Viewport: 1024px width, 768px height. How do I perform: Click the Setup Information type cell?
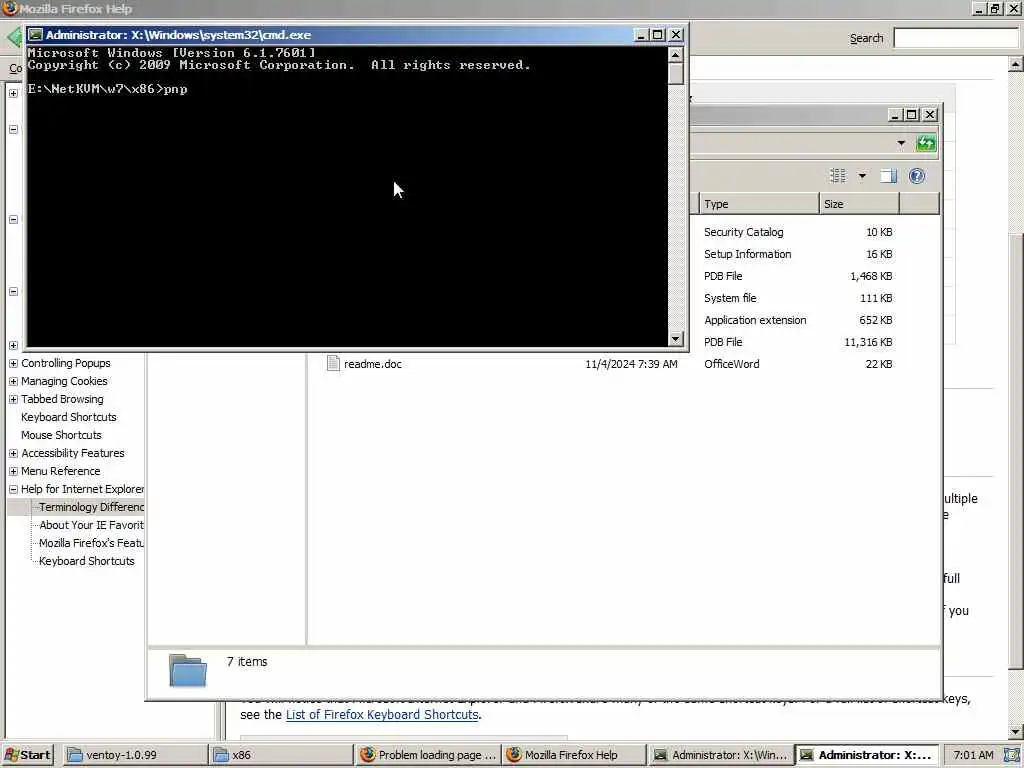(747, 254)
